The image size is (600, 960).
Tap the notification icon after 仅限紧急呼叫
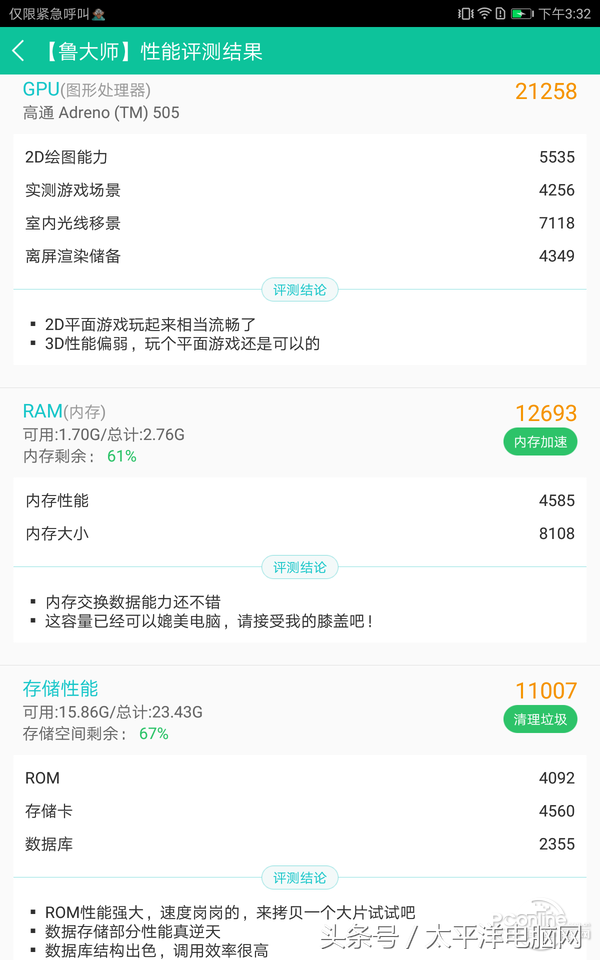(98, 14)
